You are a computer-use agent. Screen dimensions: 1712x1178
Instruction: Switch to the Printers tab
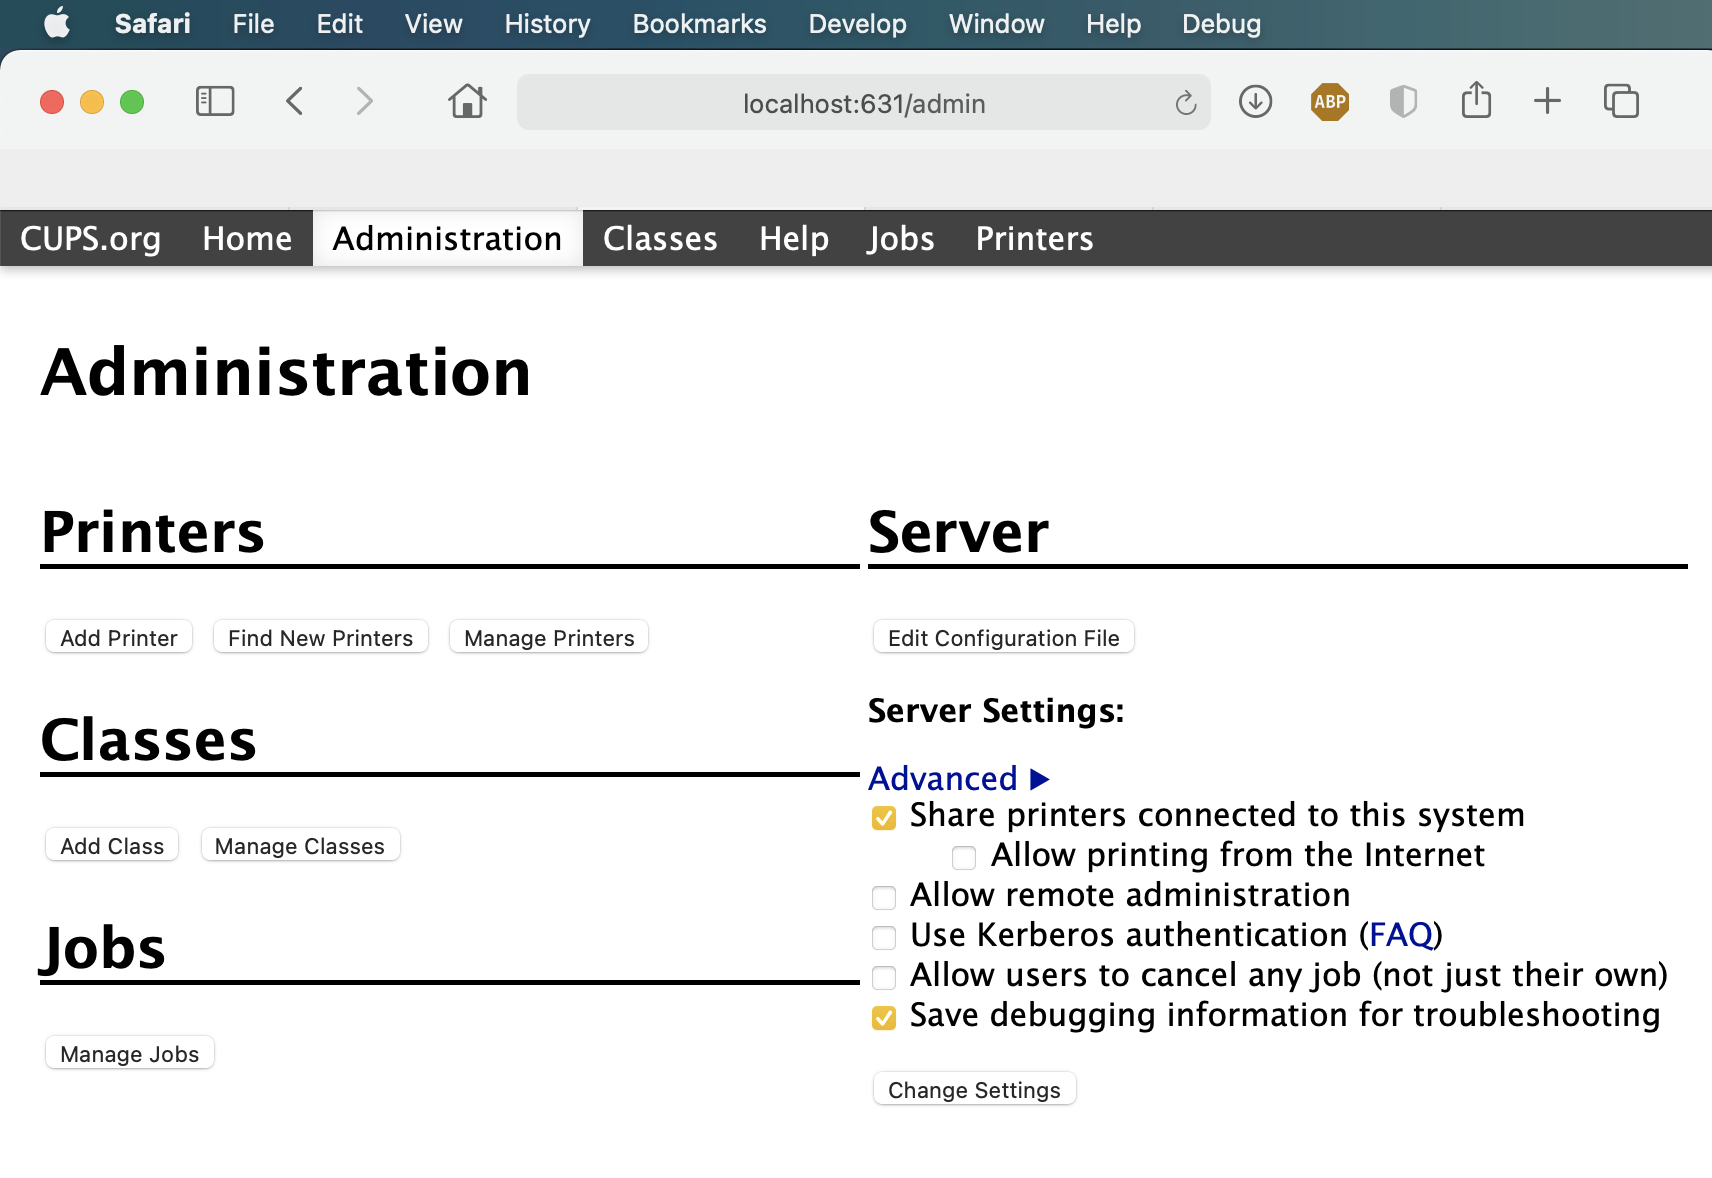point(1033,238)
